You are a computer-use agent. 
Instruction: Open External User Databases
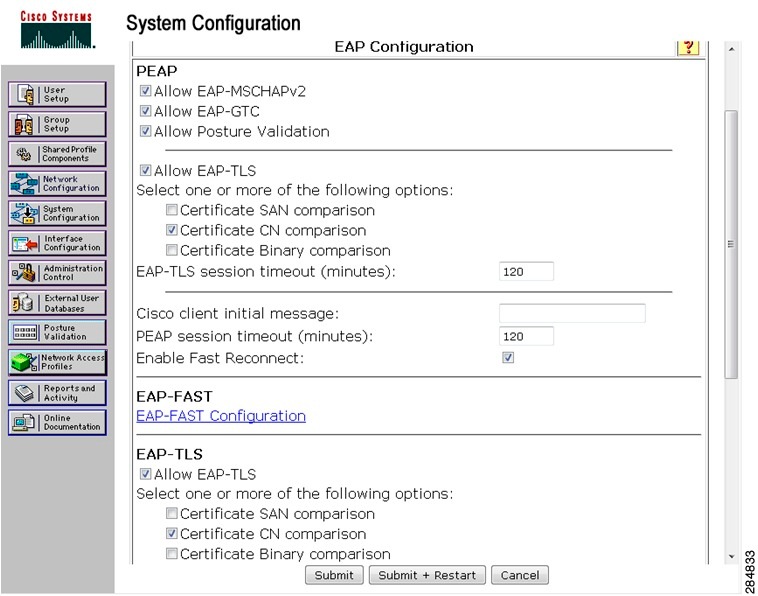(x=57, y=303)
